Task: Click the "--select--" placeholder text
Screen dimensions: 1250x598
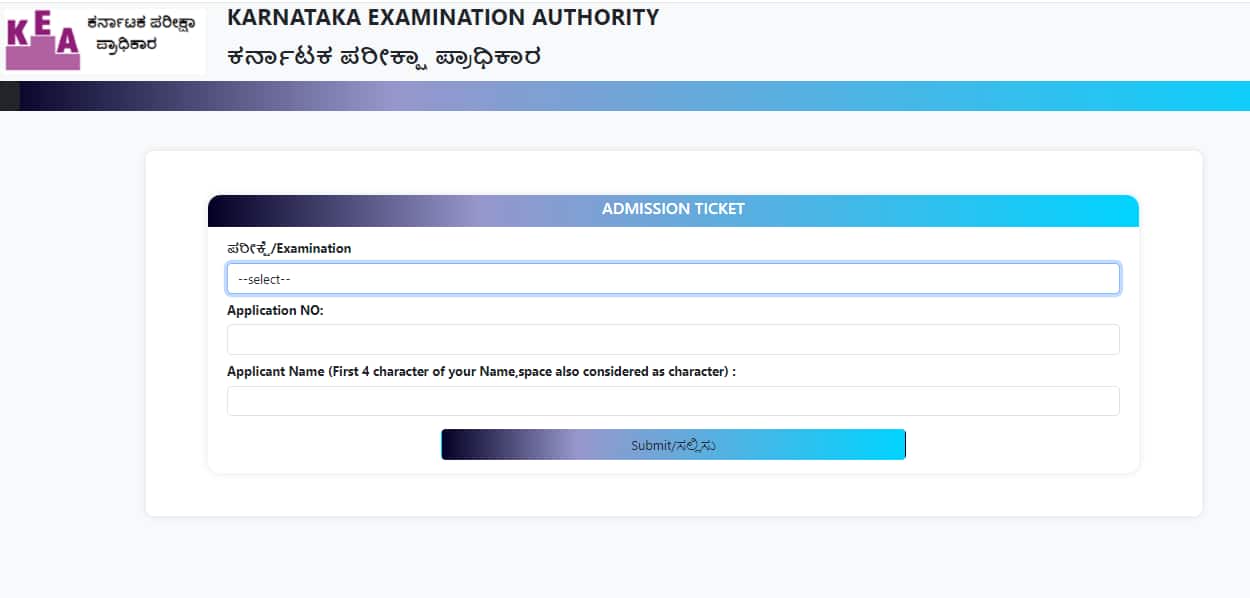Action: tap(264, 280)
